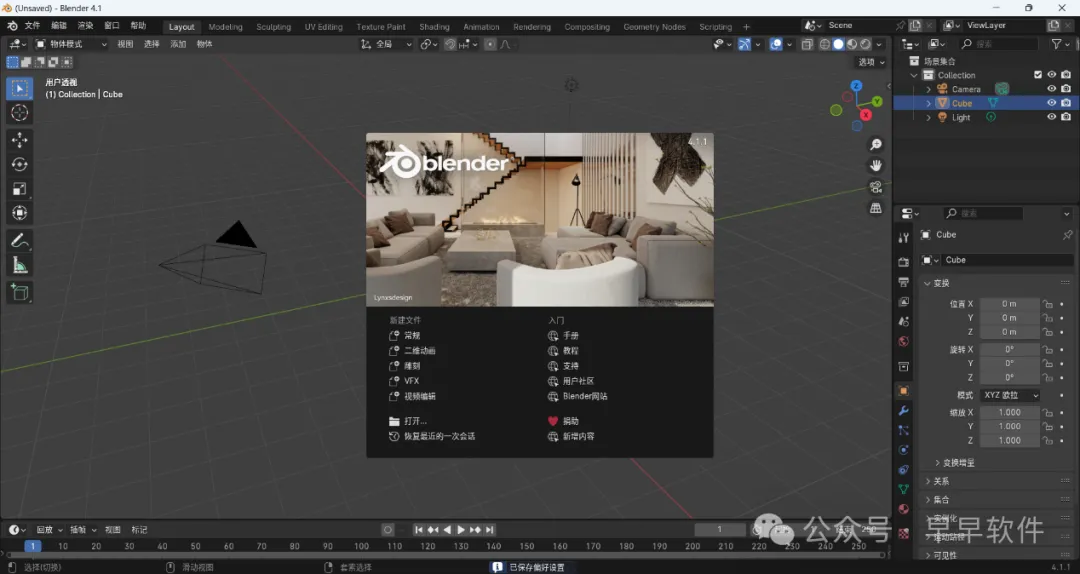This screenshot has height=574, width=1080.
Task: Open the Tool properties tab
Action: tap(904, 238)
